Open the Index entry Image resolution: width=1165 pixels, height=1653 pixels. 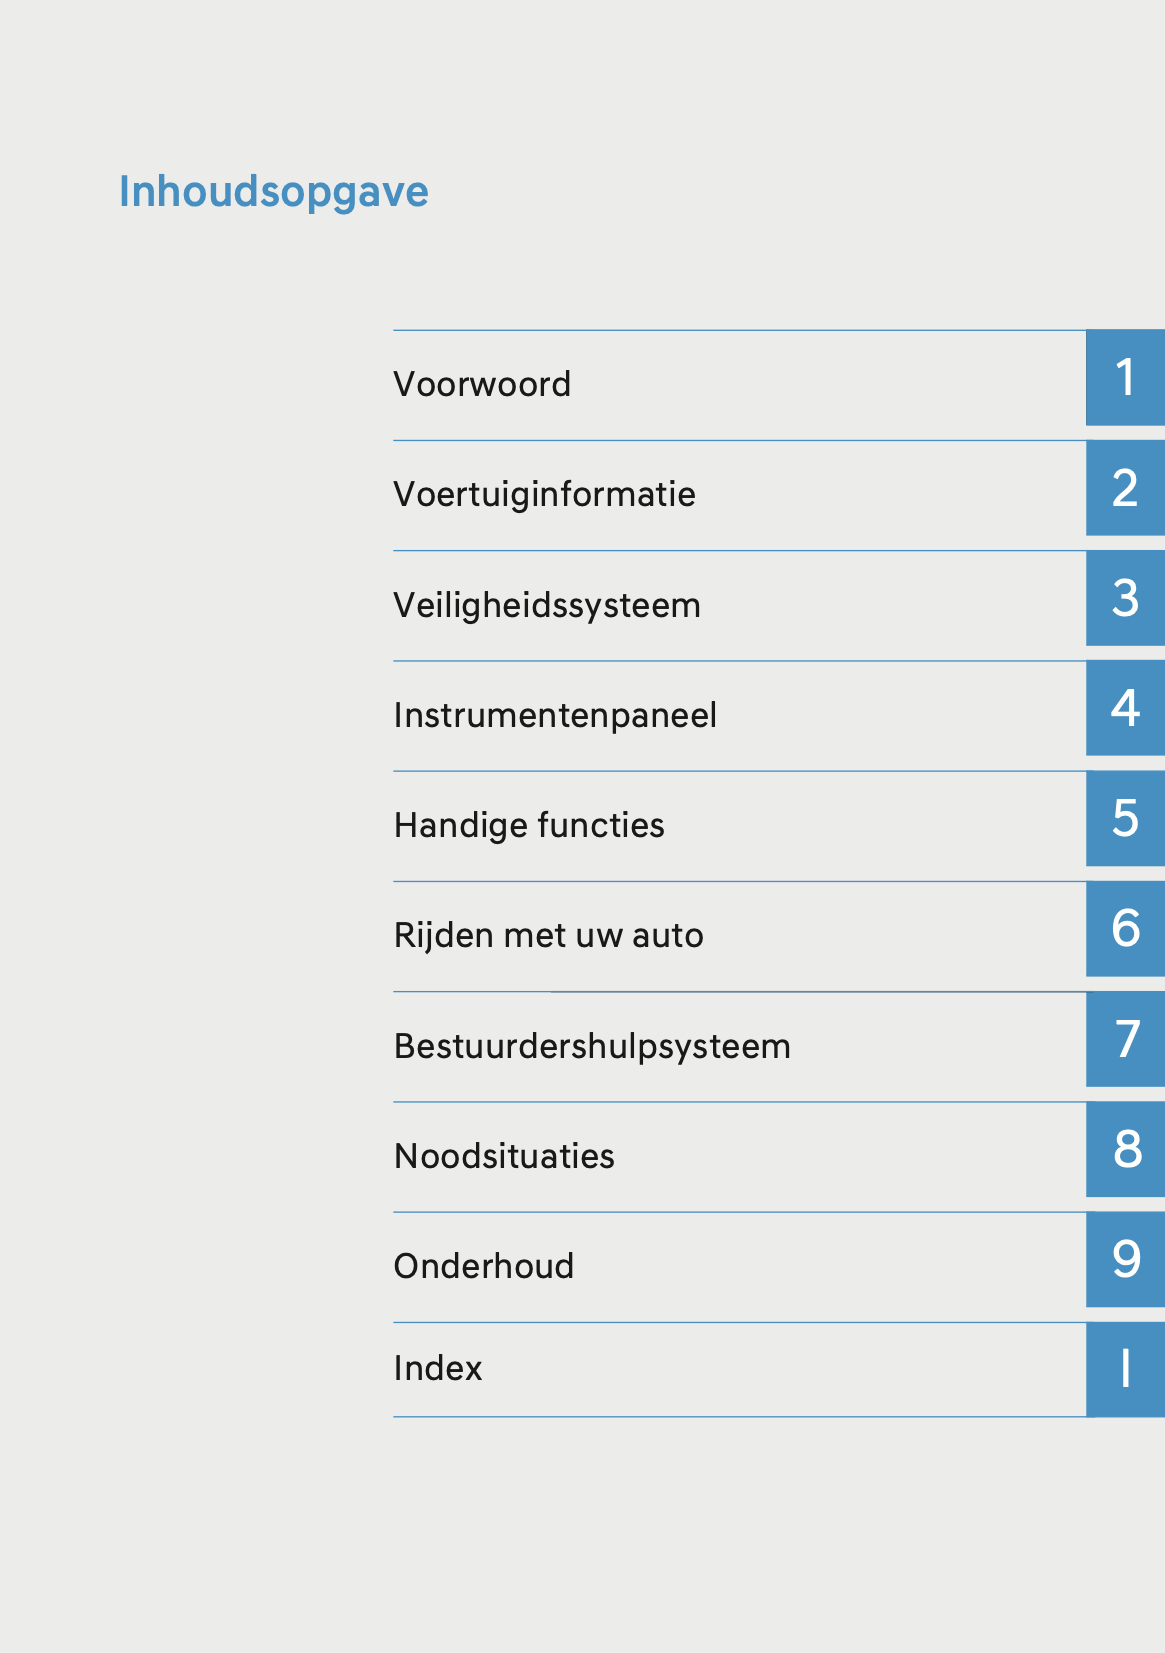438,1368
